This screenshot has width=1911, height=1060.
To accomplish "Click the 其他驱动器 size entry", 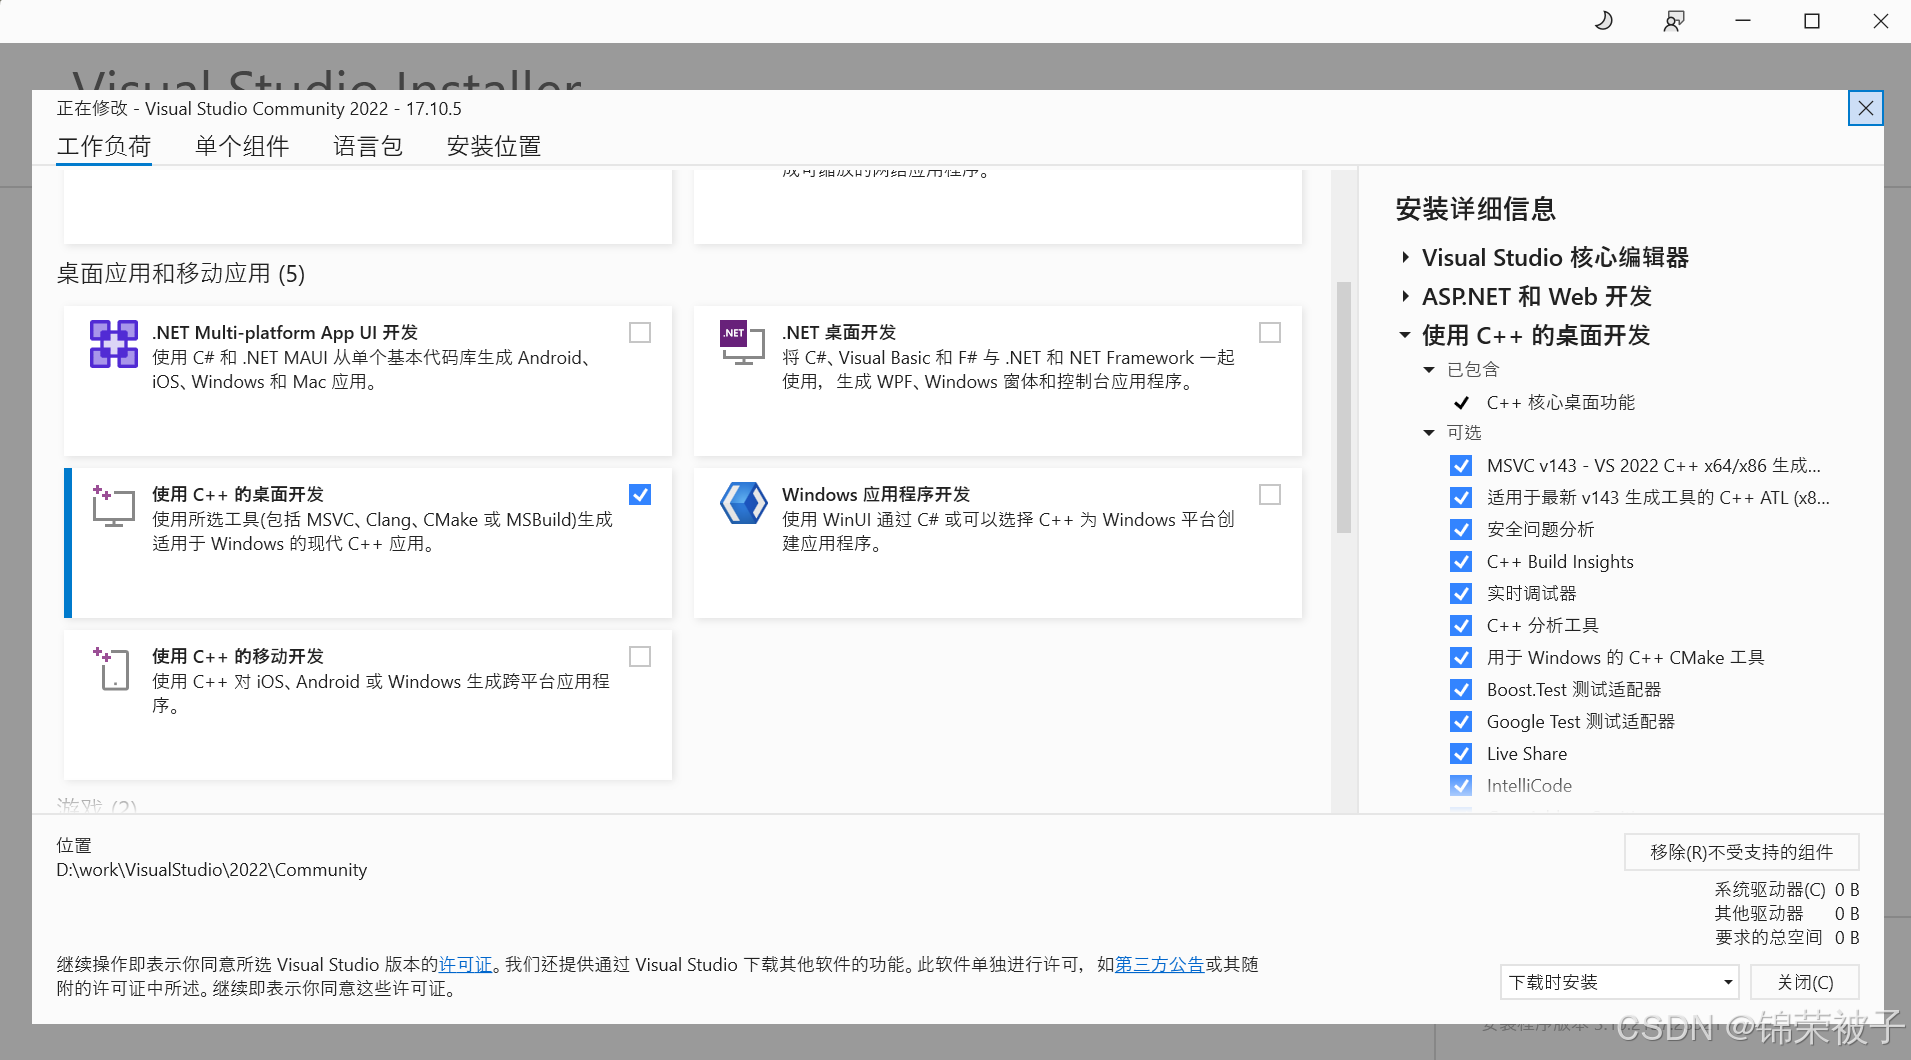I will click(x=1787, y=914).
